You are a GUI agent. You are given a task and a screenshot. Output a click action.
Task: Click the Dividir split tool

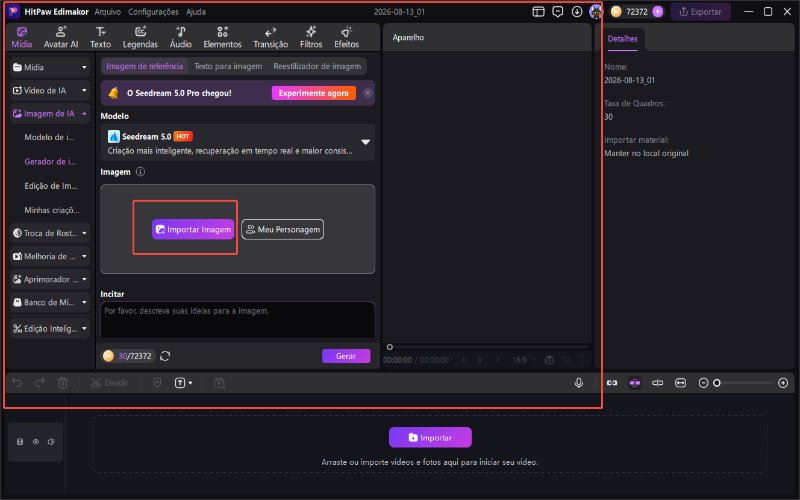tap(109, 383)
